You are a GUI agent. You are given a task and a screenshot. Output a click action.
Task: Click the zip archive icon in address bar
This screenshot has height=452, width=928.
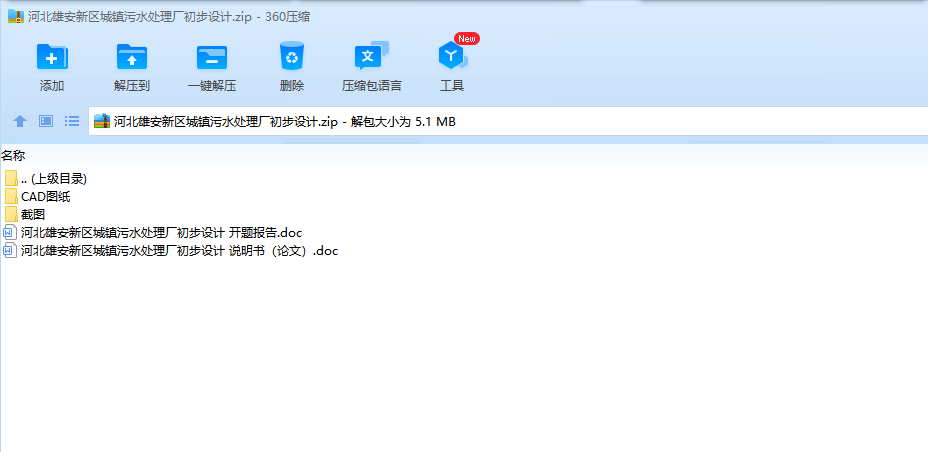click(102, 121)
